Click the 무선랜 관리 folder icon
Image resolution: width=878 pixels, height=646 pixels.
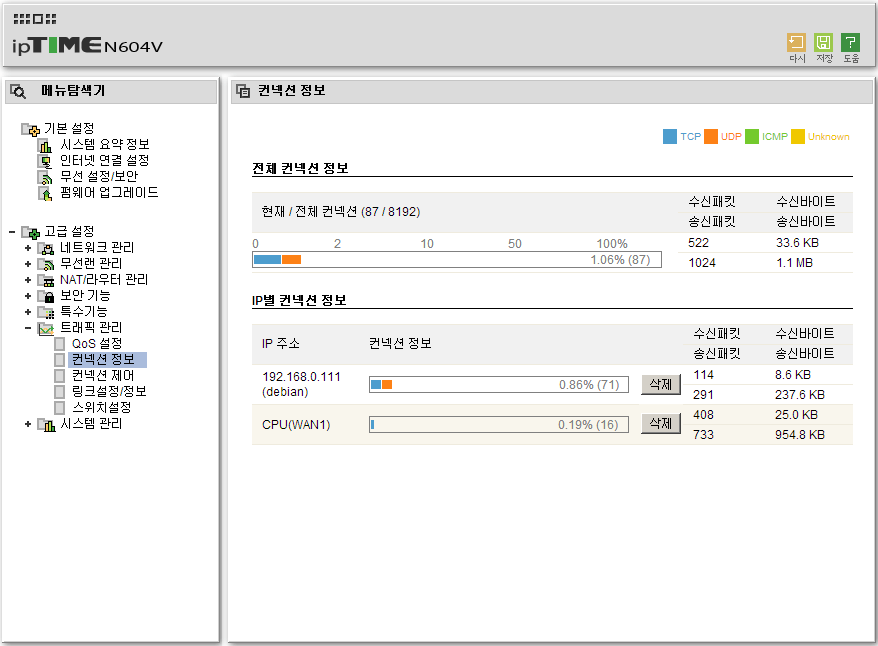46,264
